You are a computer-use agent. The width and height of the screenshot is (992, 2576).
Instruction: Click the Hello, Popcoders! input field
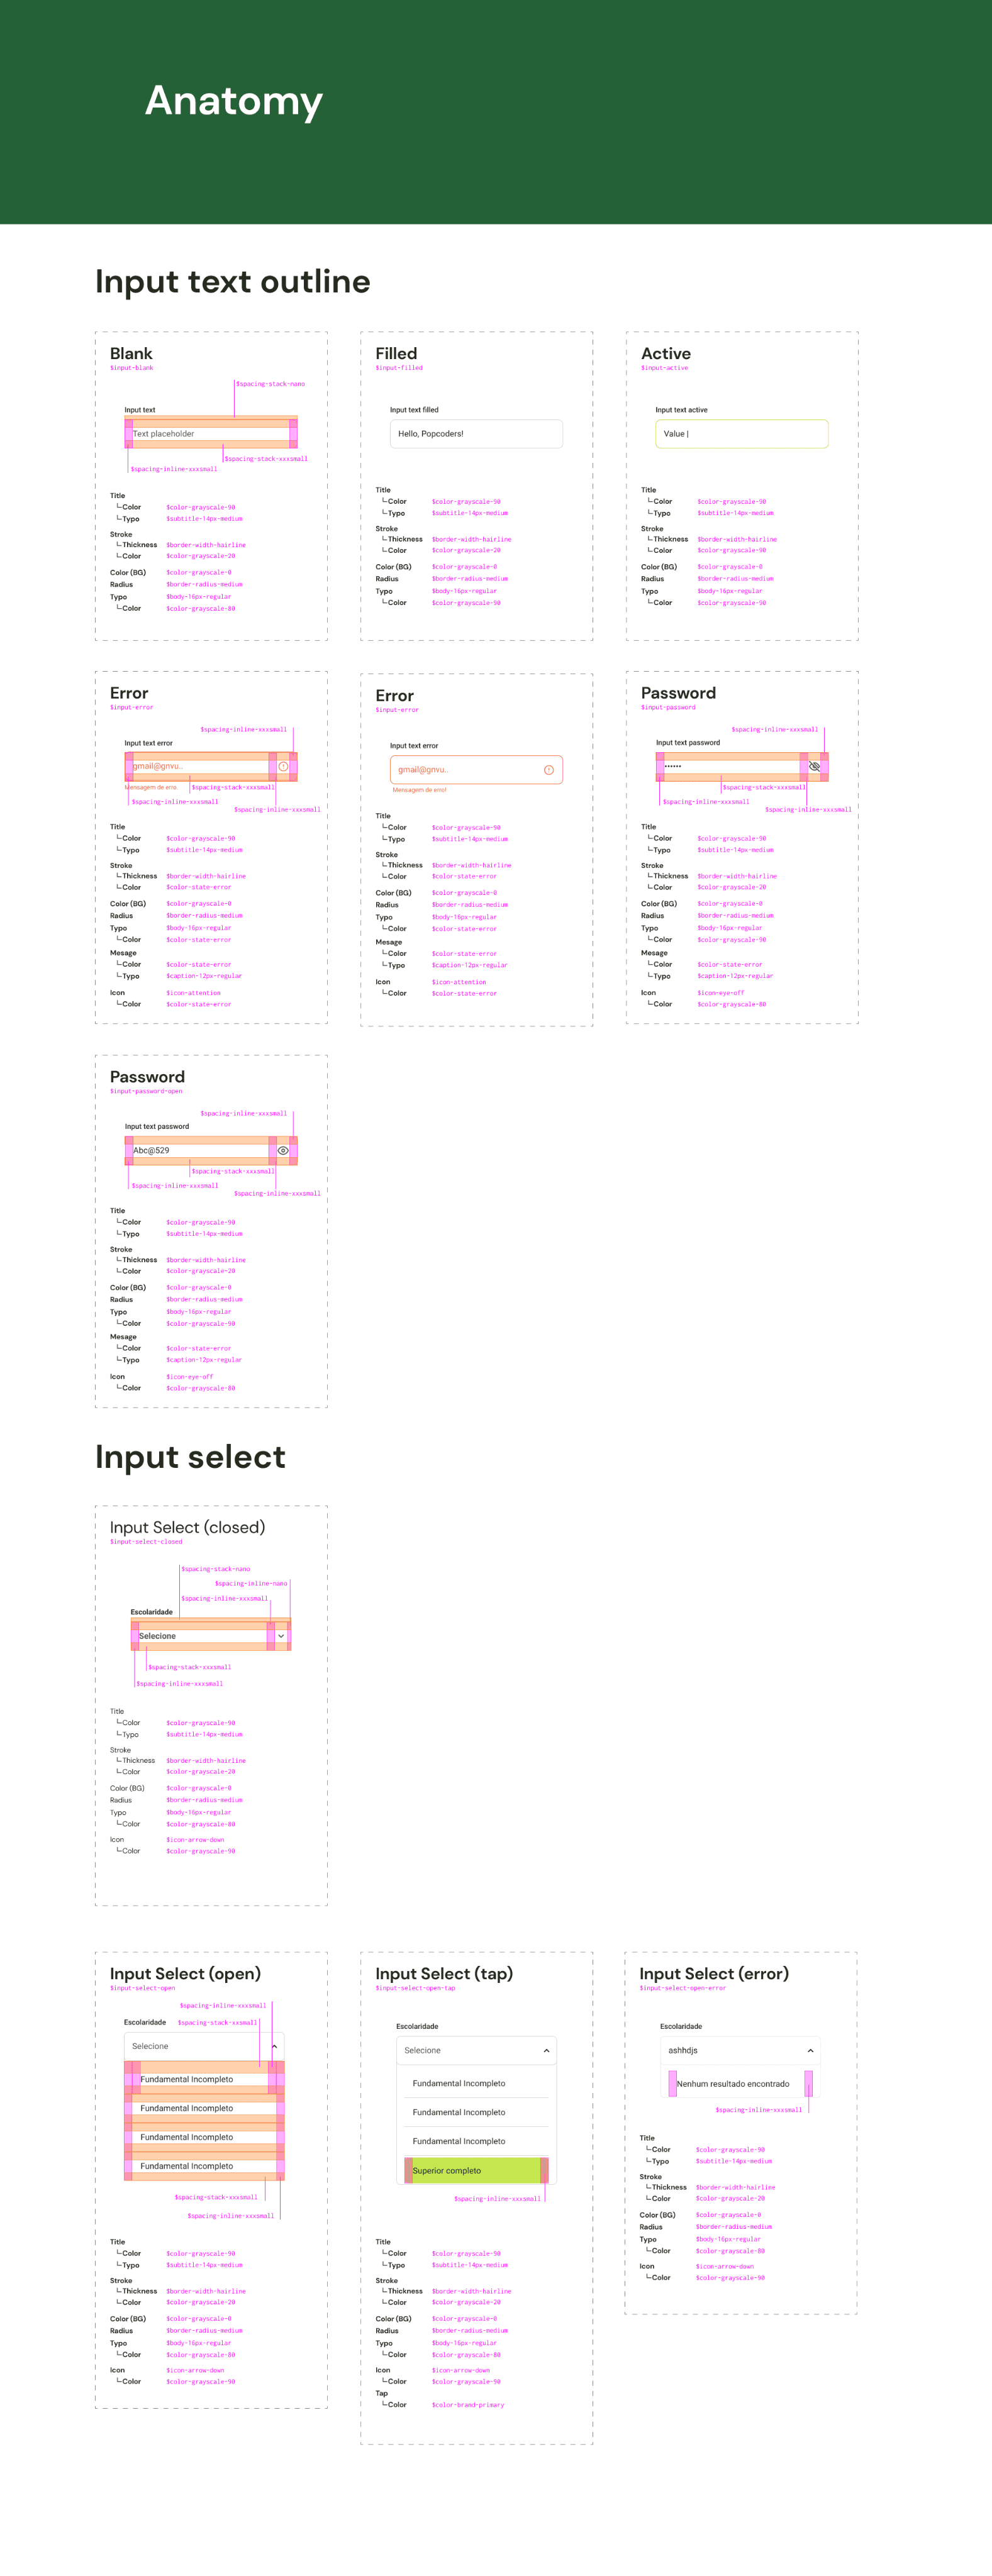[476, 434]
